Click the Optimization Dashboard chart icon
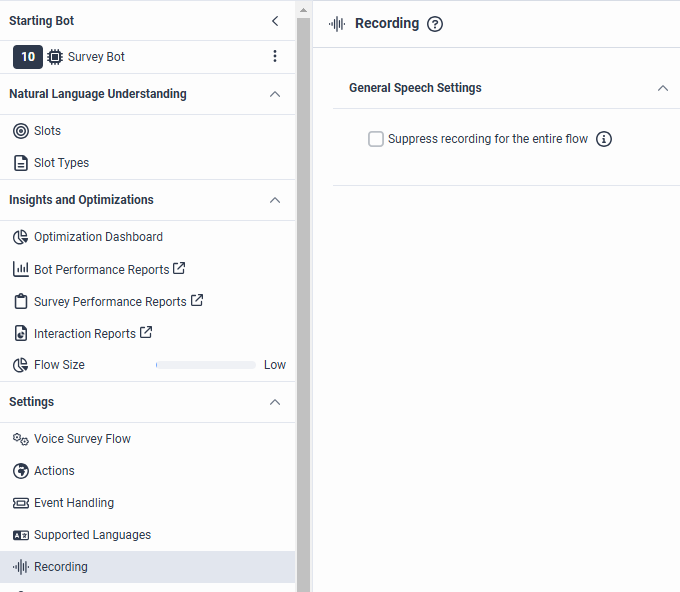Image resolution: width=680 pixels, height=592 pixels. point(20,237)
